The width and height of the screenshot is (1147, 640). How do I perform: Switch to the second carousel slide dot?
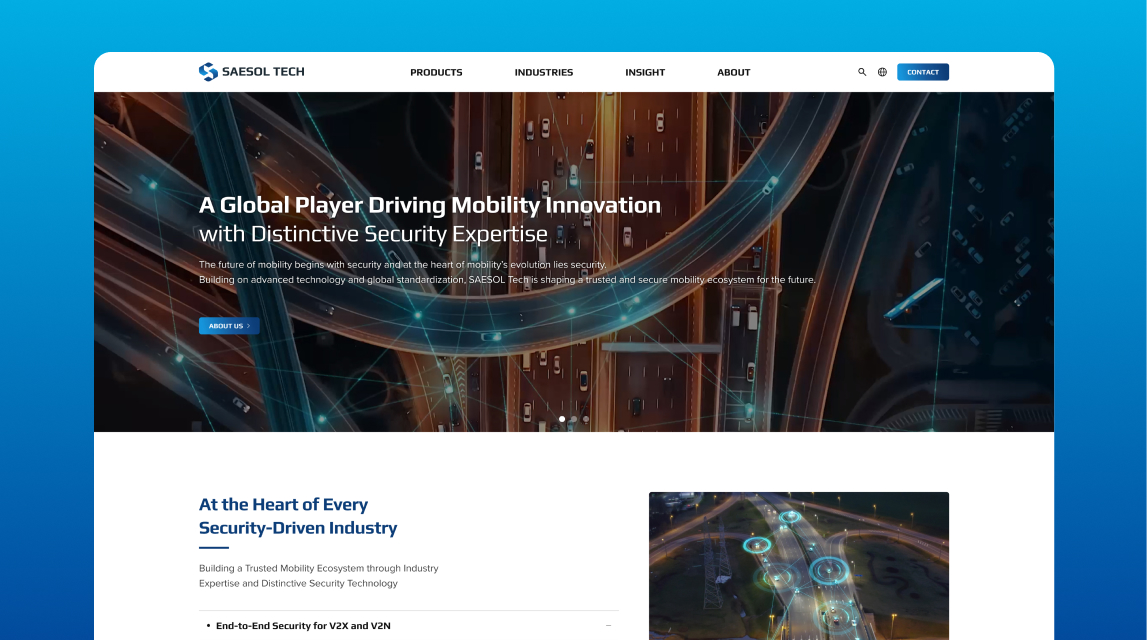point(574,419)
